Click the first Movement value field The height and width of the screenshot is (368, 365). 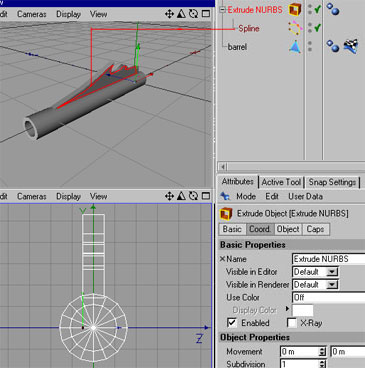coord(299,352)
